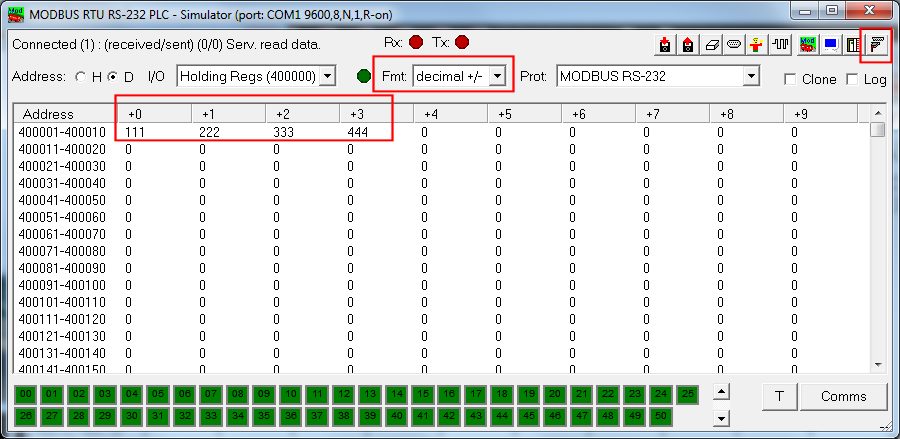Select register cell with value 444
This screenshot has width=900, height=439.
tap(358, 133)
